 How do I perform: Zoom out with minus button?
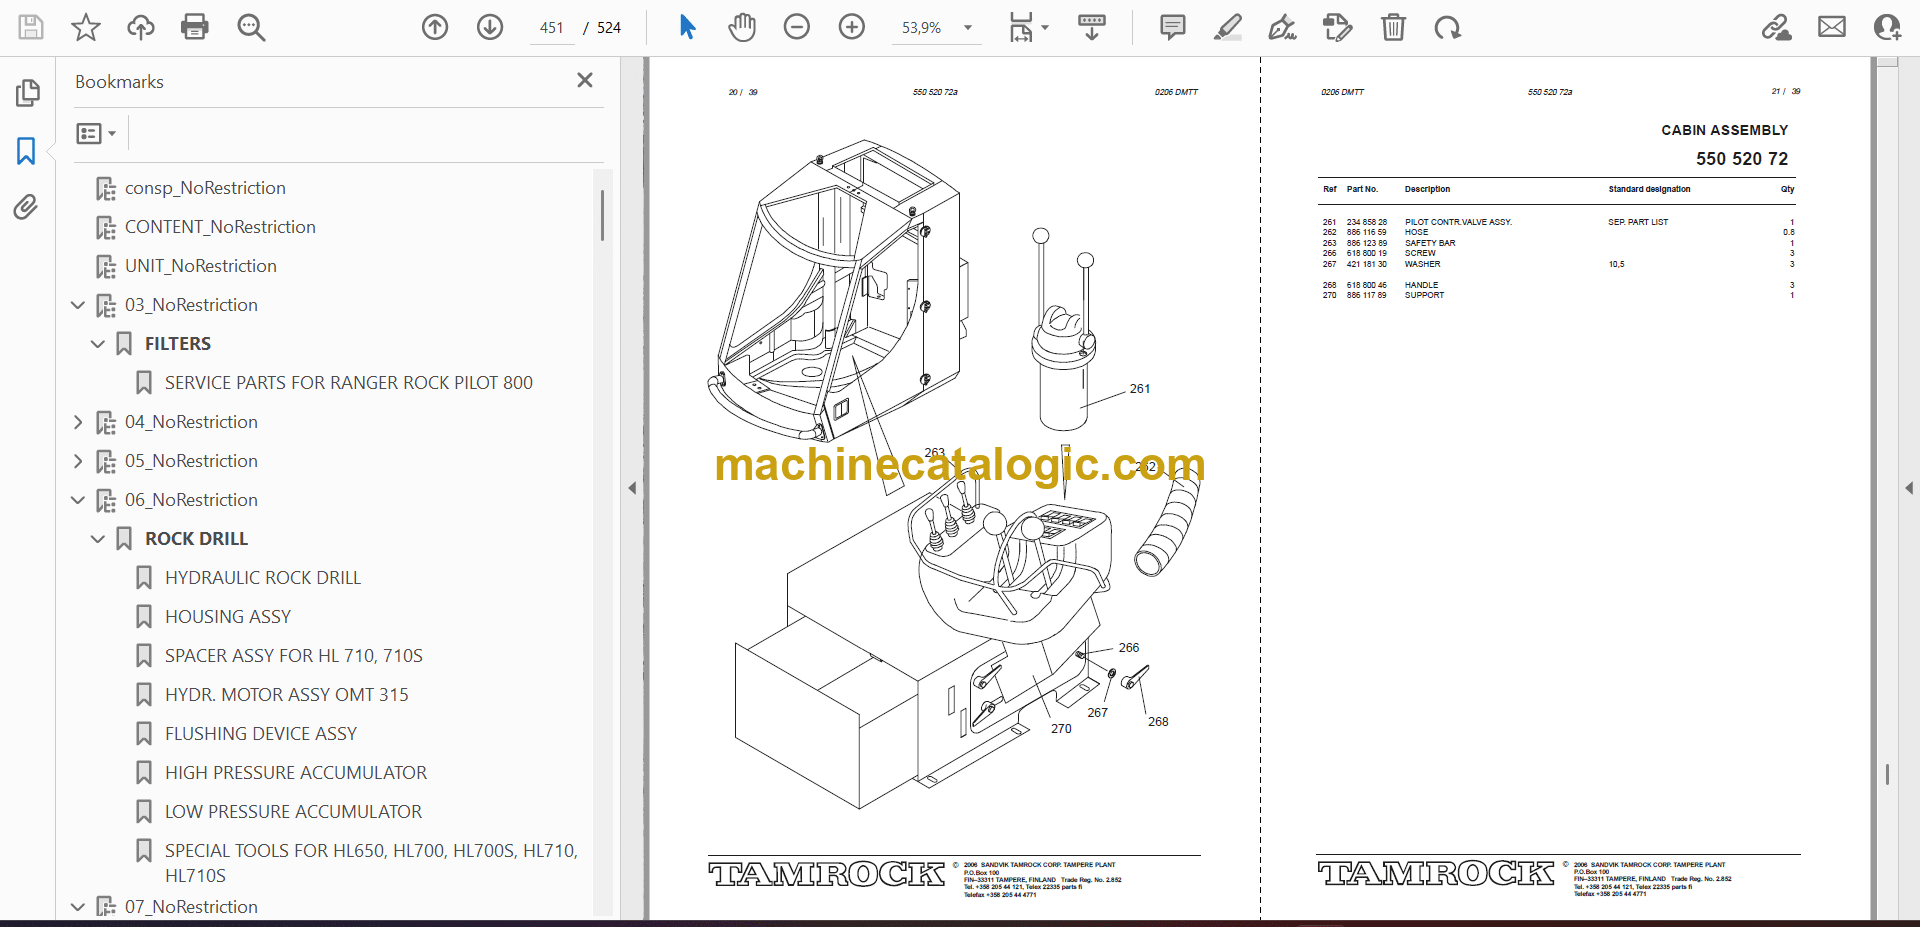(797, 27)
